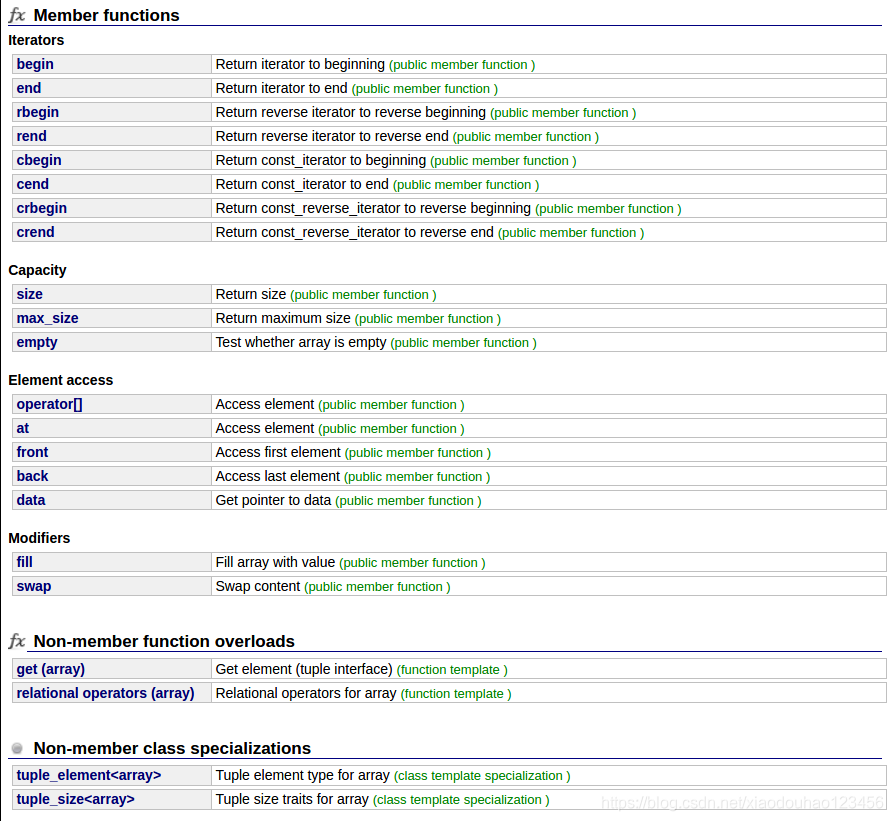
Task: Click 'Tuple size traits for array' text
Action: pos(292,799)
